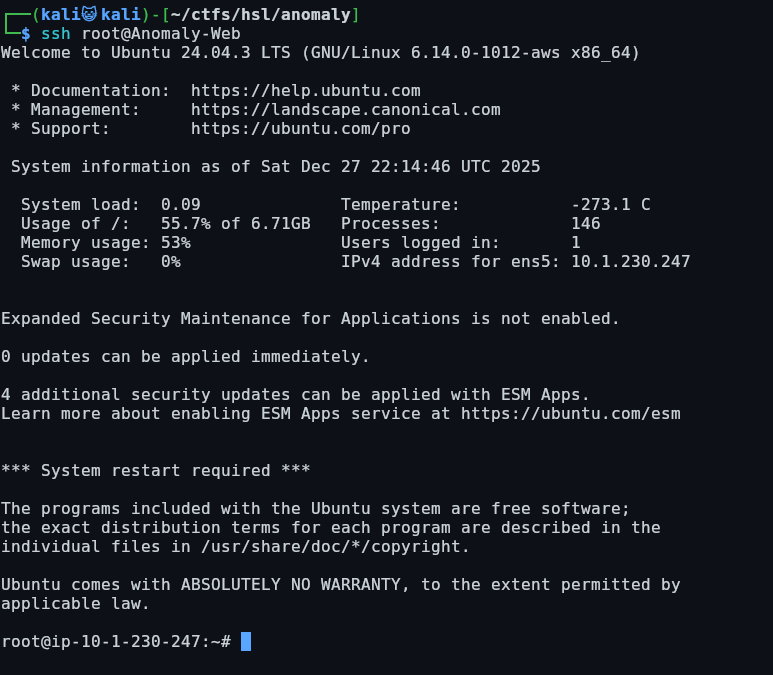Click the dollar sign prompt symbol

pos(26,34)
